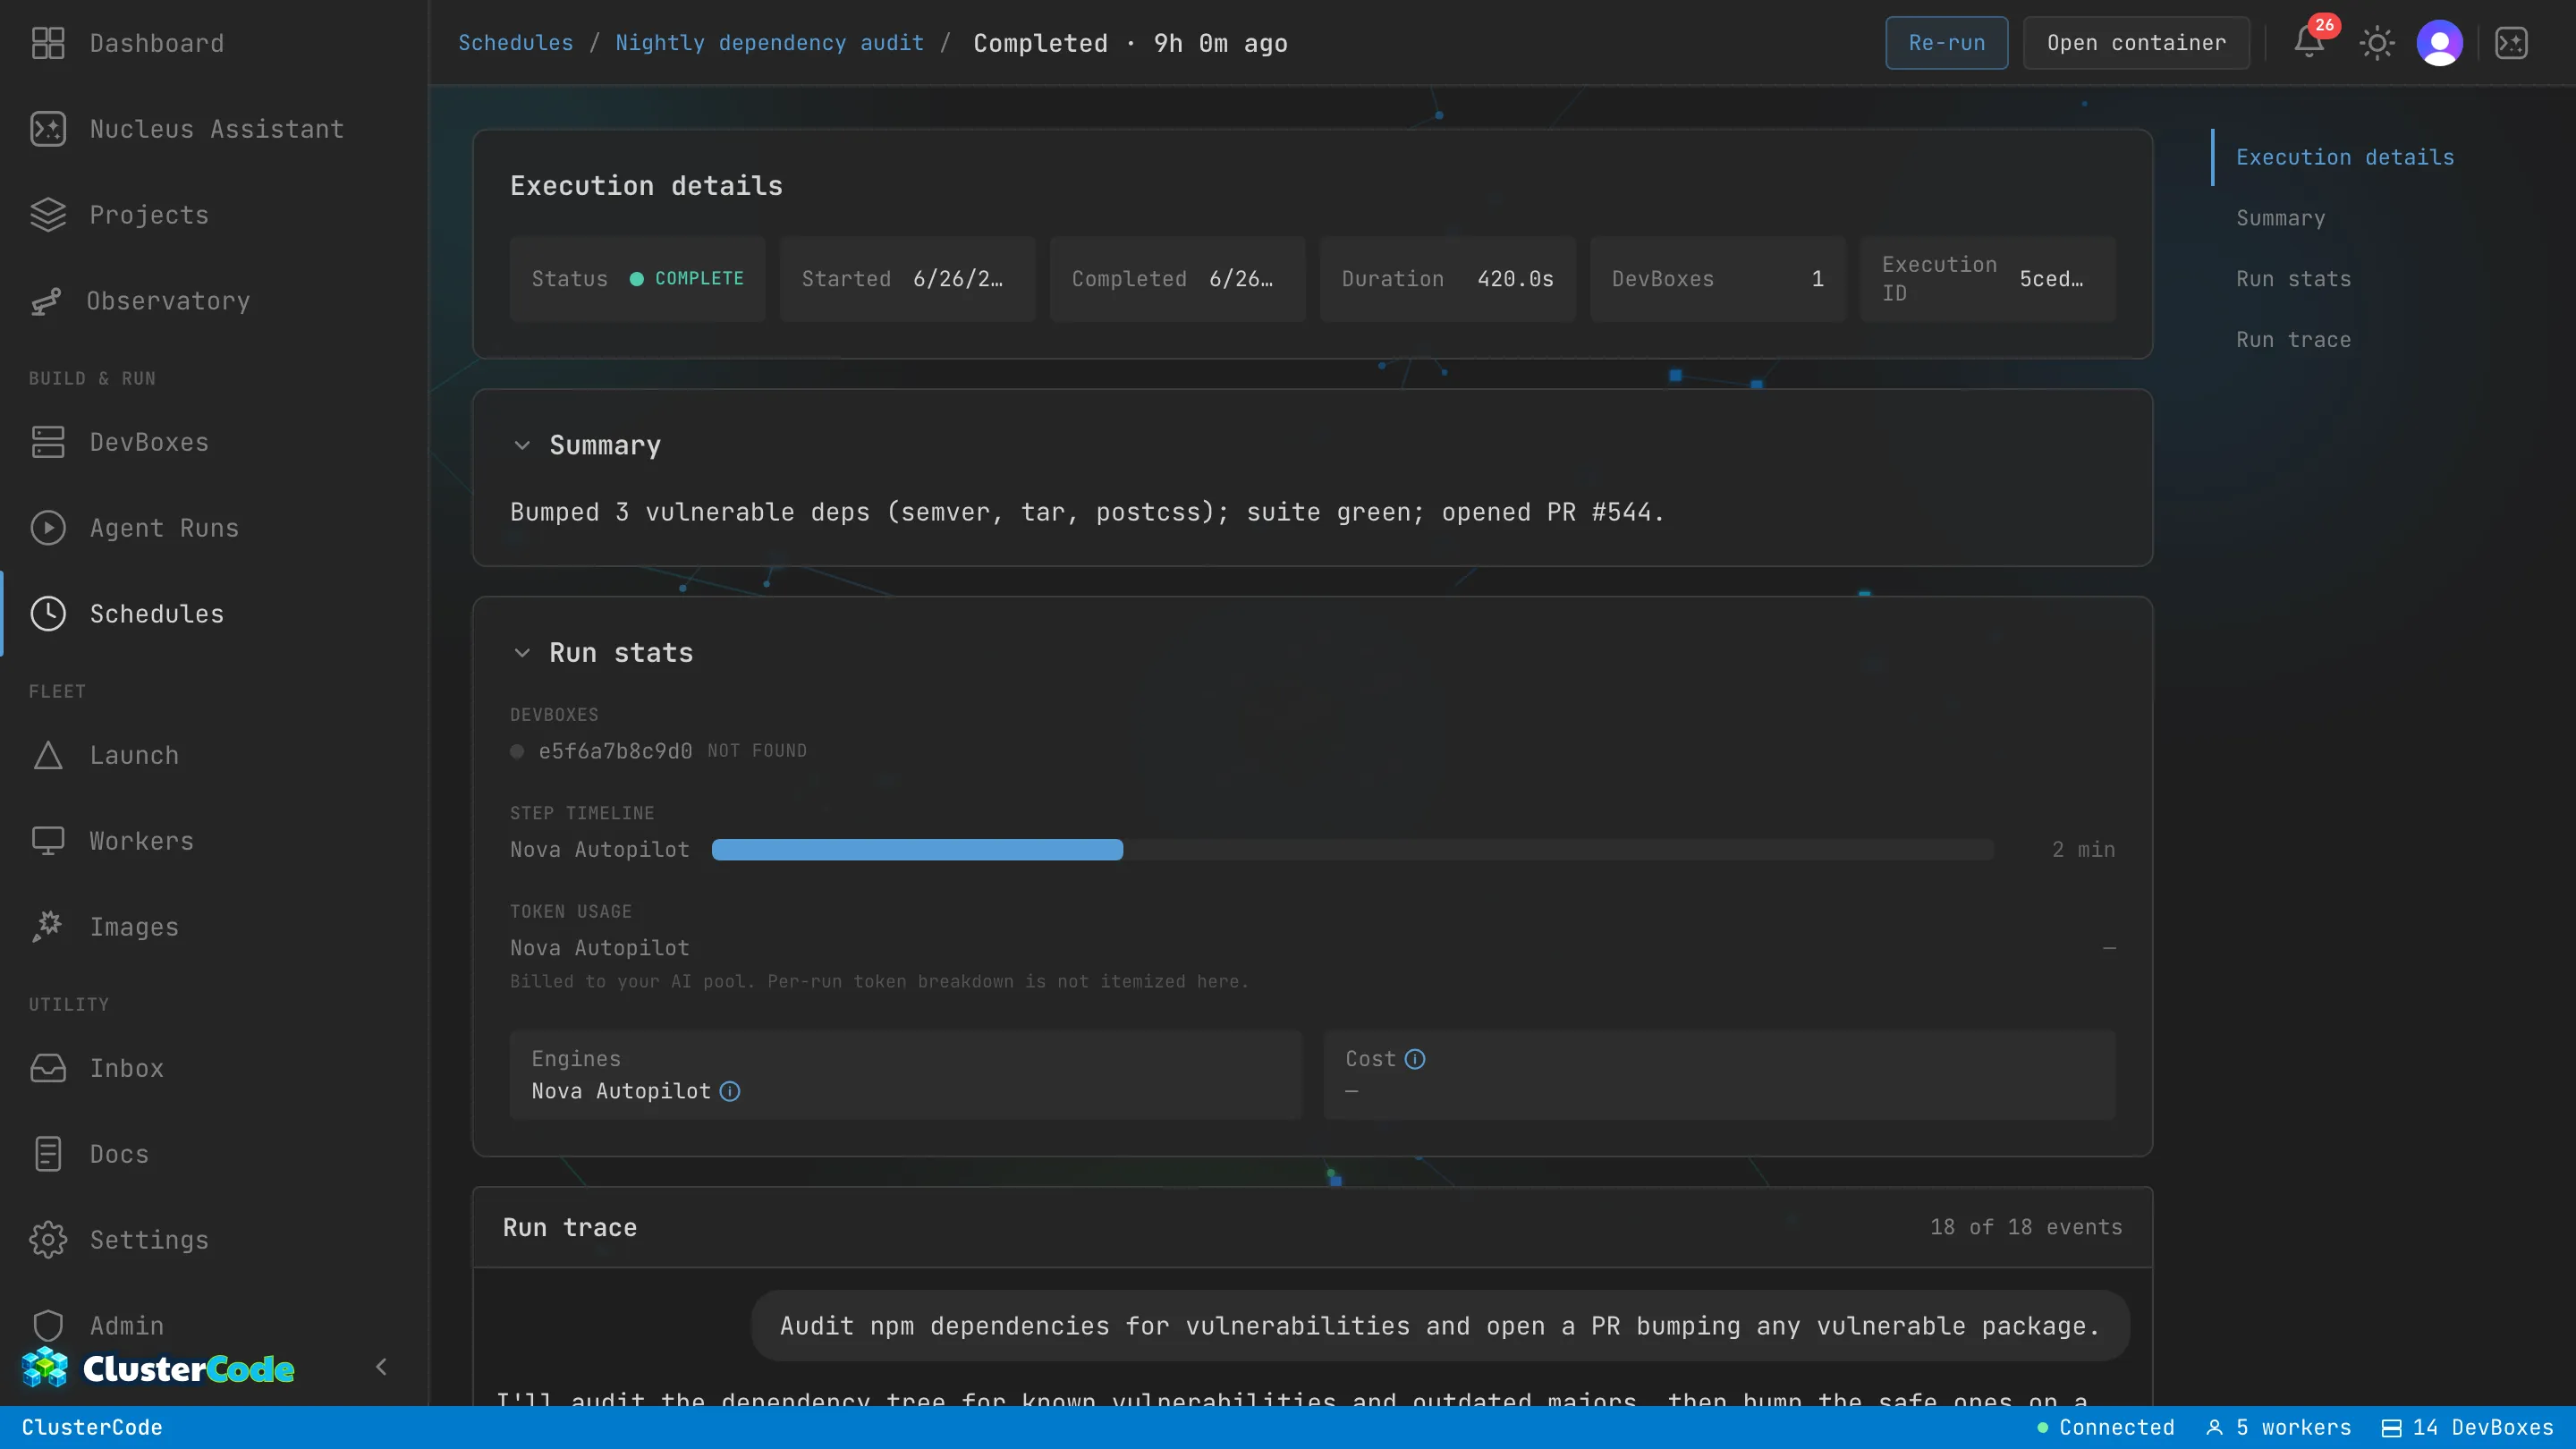Viewport: 2576px width, 1449px height.
Task: Go to Dashboard in sidebar
Action: 214,43
